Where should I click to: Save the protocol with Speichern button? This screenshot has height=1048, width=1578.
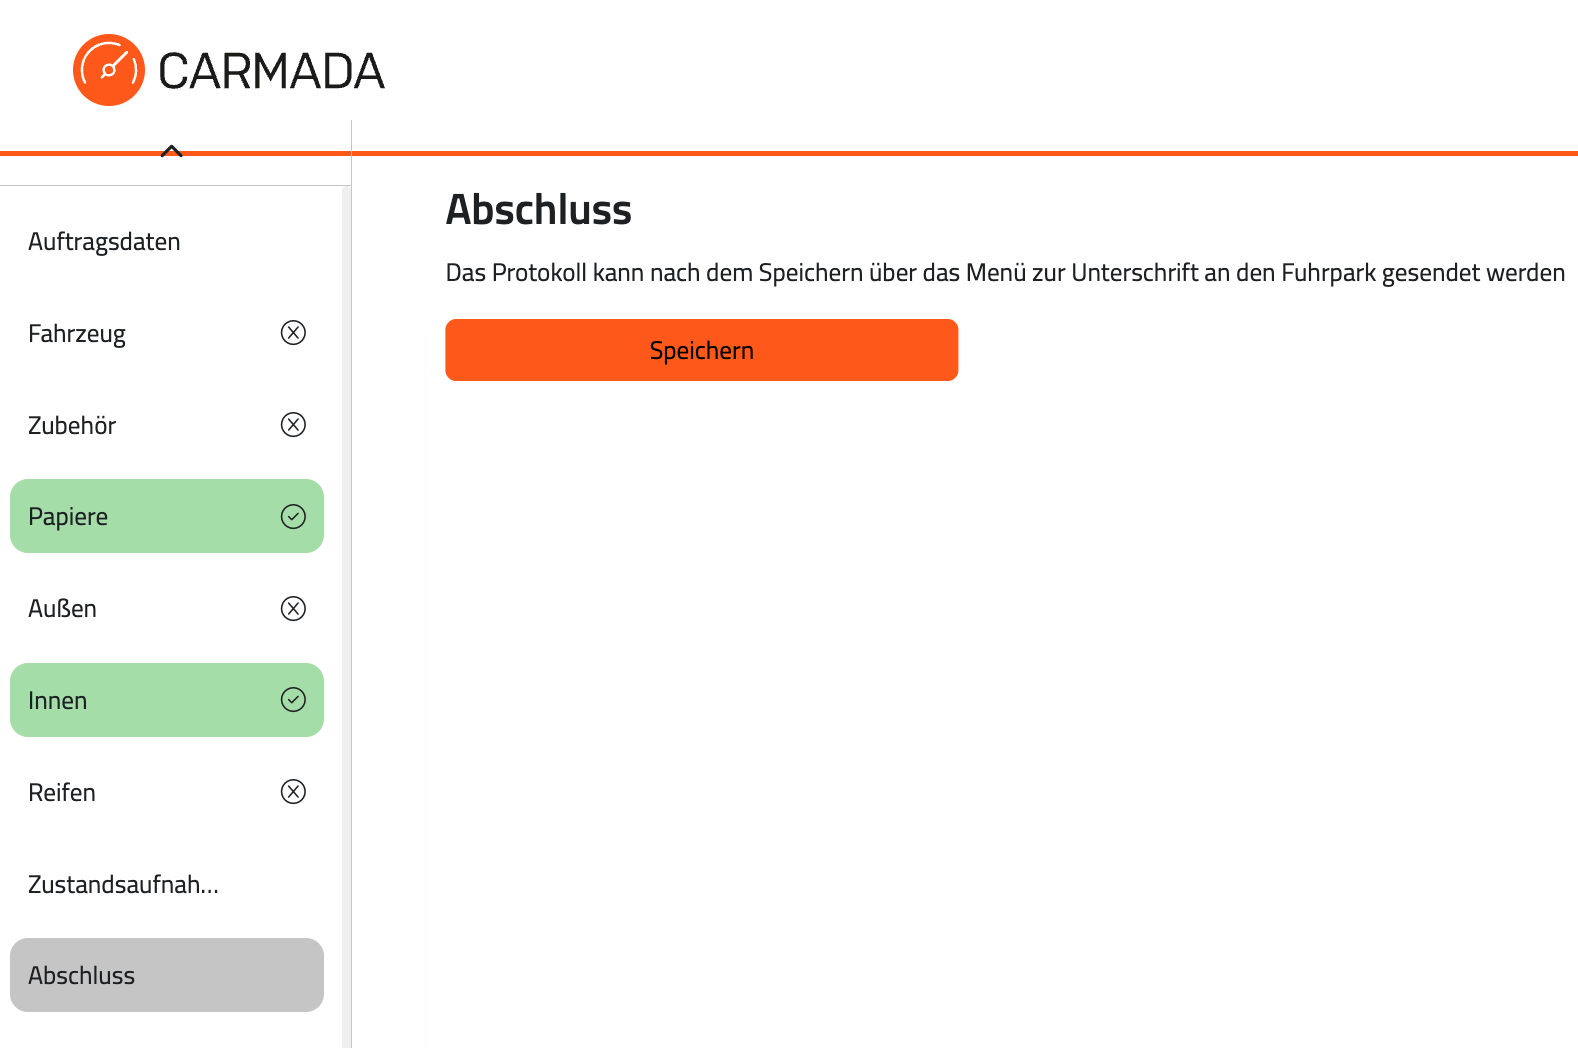pos(702,350)
